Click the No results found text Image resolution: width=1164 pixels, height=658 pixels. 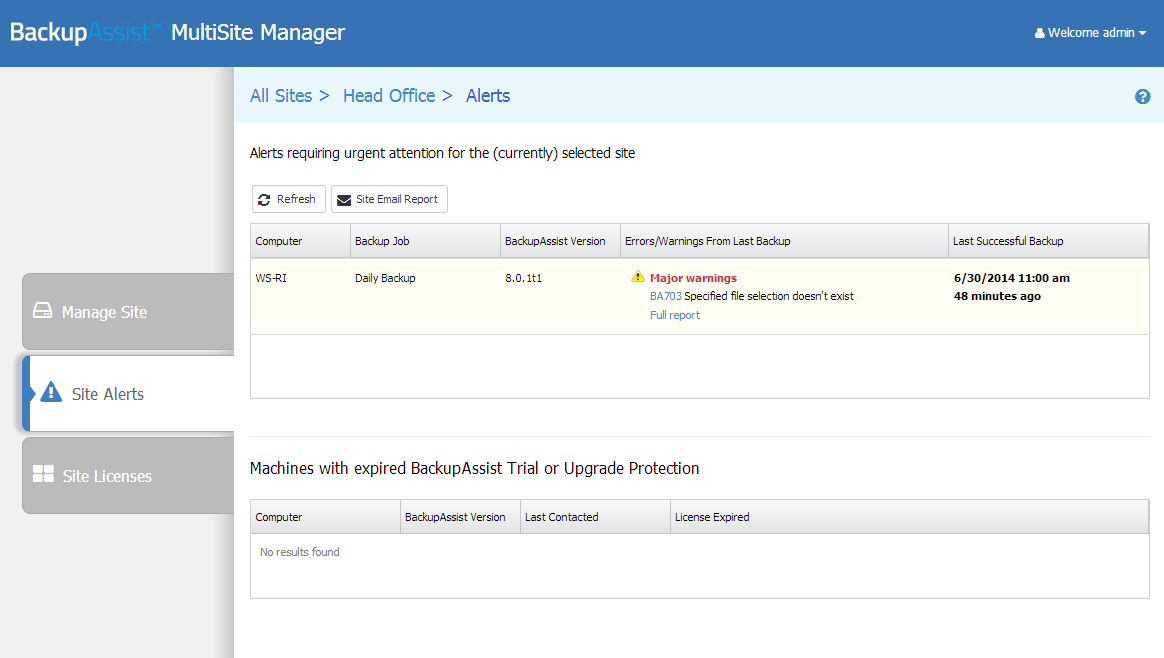[x=299, y=552]
